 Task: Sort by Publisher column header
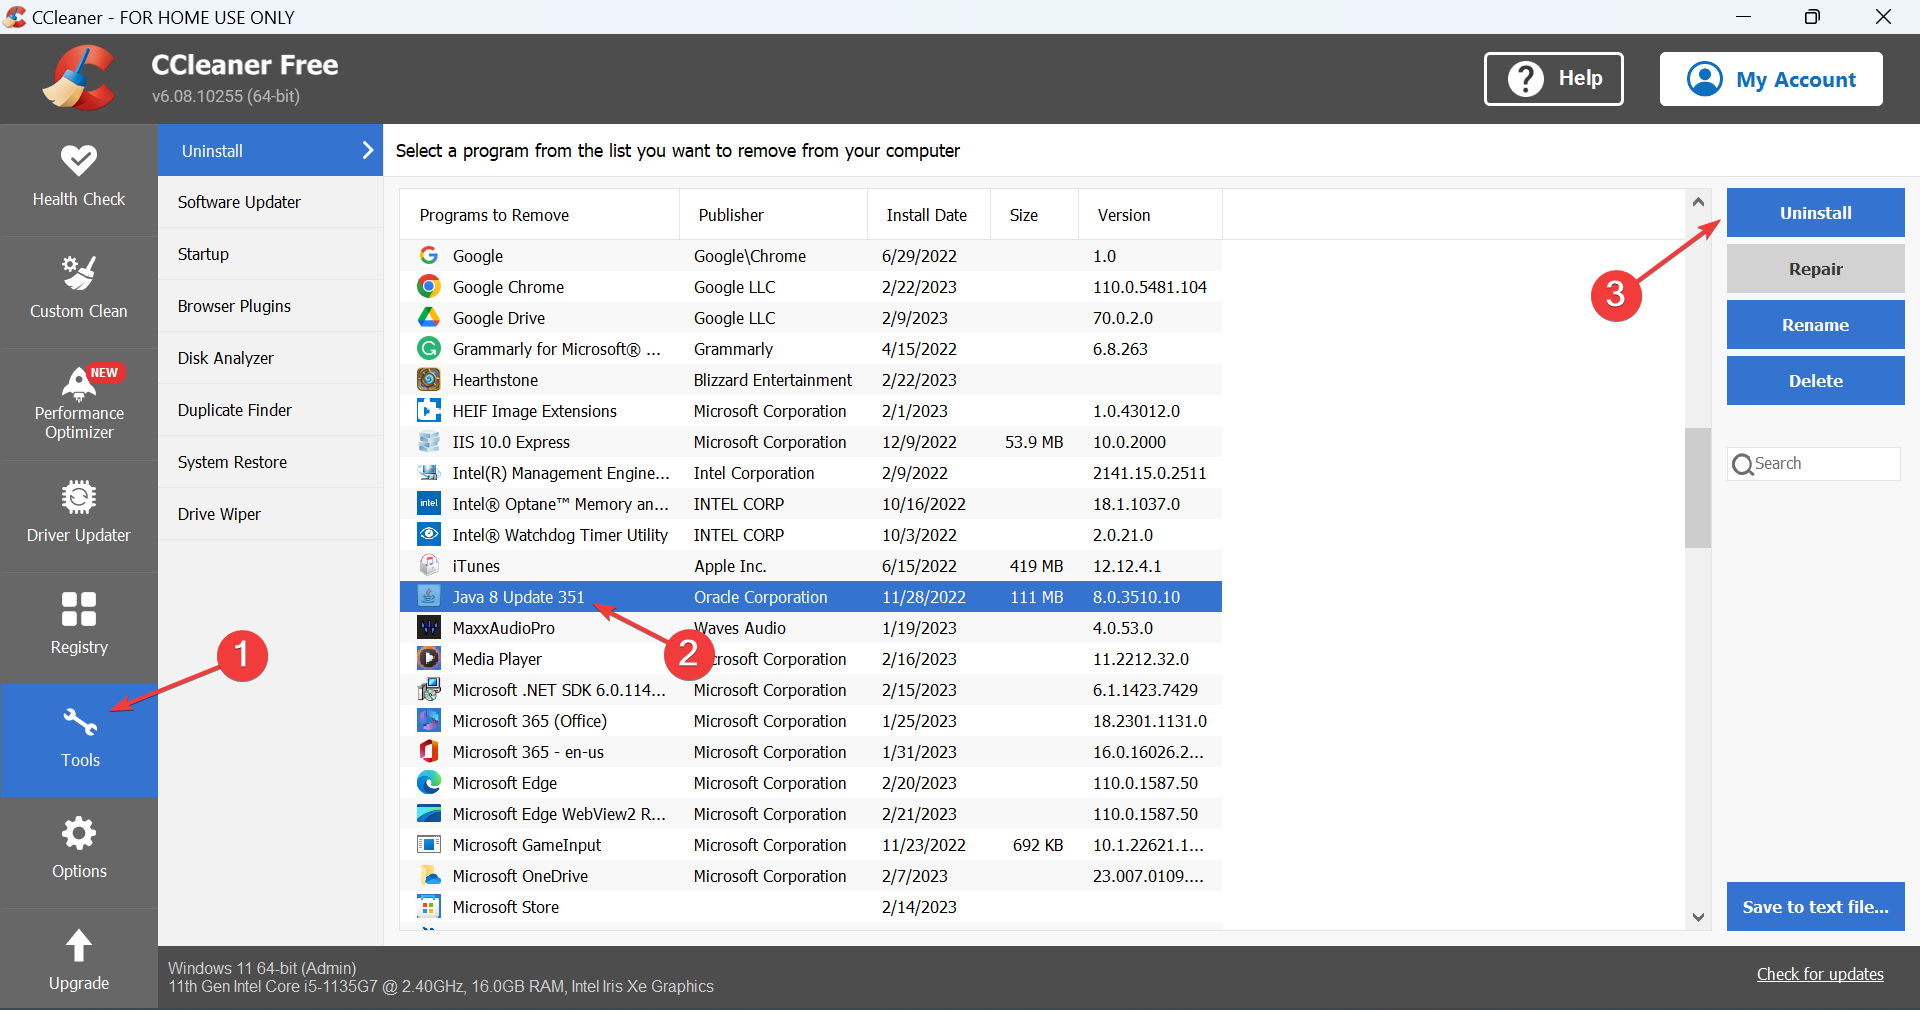[773, 215]
